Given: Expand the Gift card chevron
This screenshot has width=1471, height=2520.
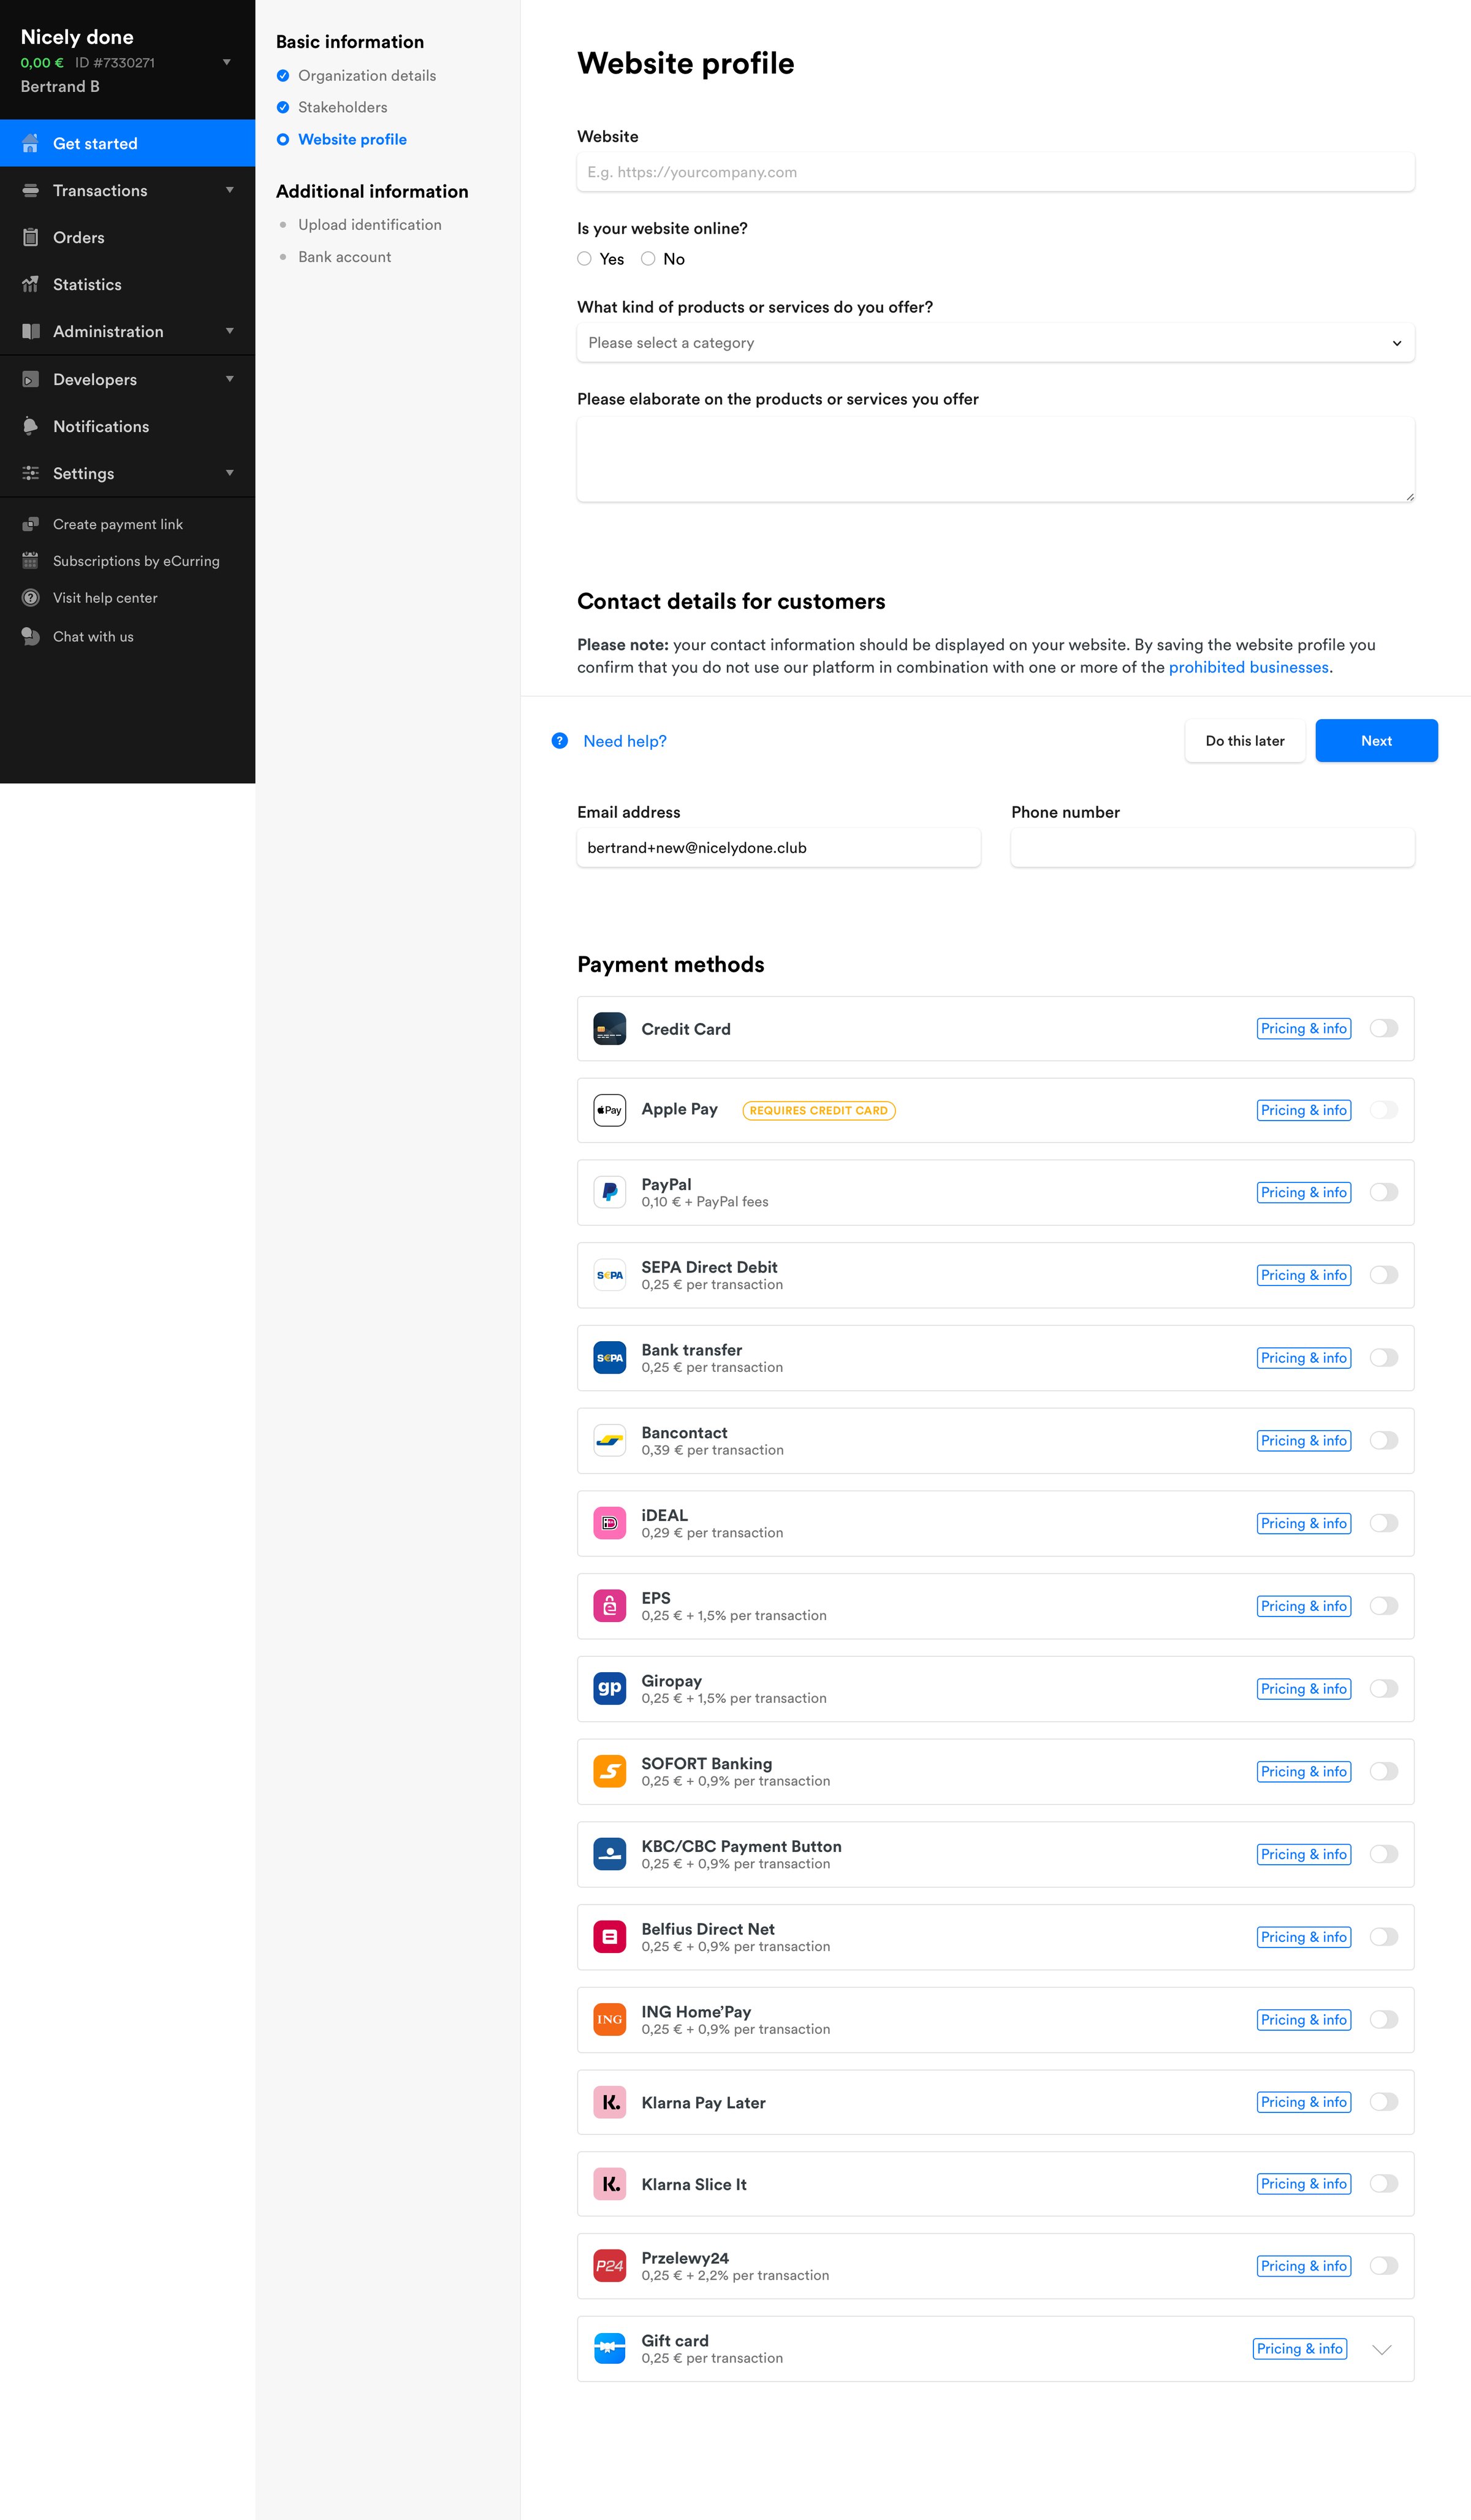Looking at the screenshot, I should (1382, 2349).
